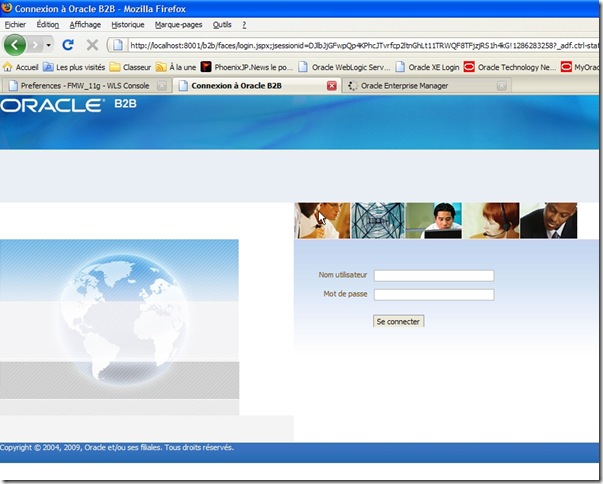The image size is (603, 484).
Task: Open the PhoenixJP.News bookmark
Action: [x=247, y=67]
